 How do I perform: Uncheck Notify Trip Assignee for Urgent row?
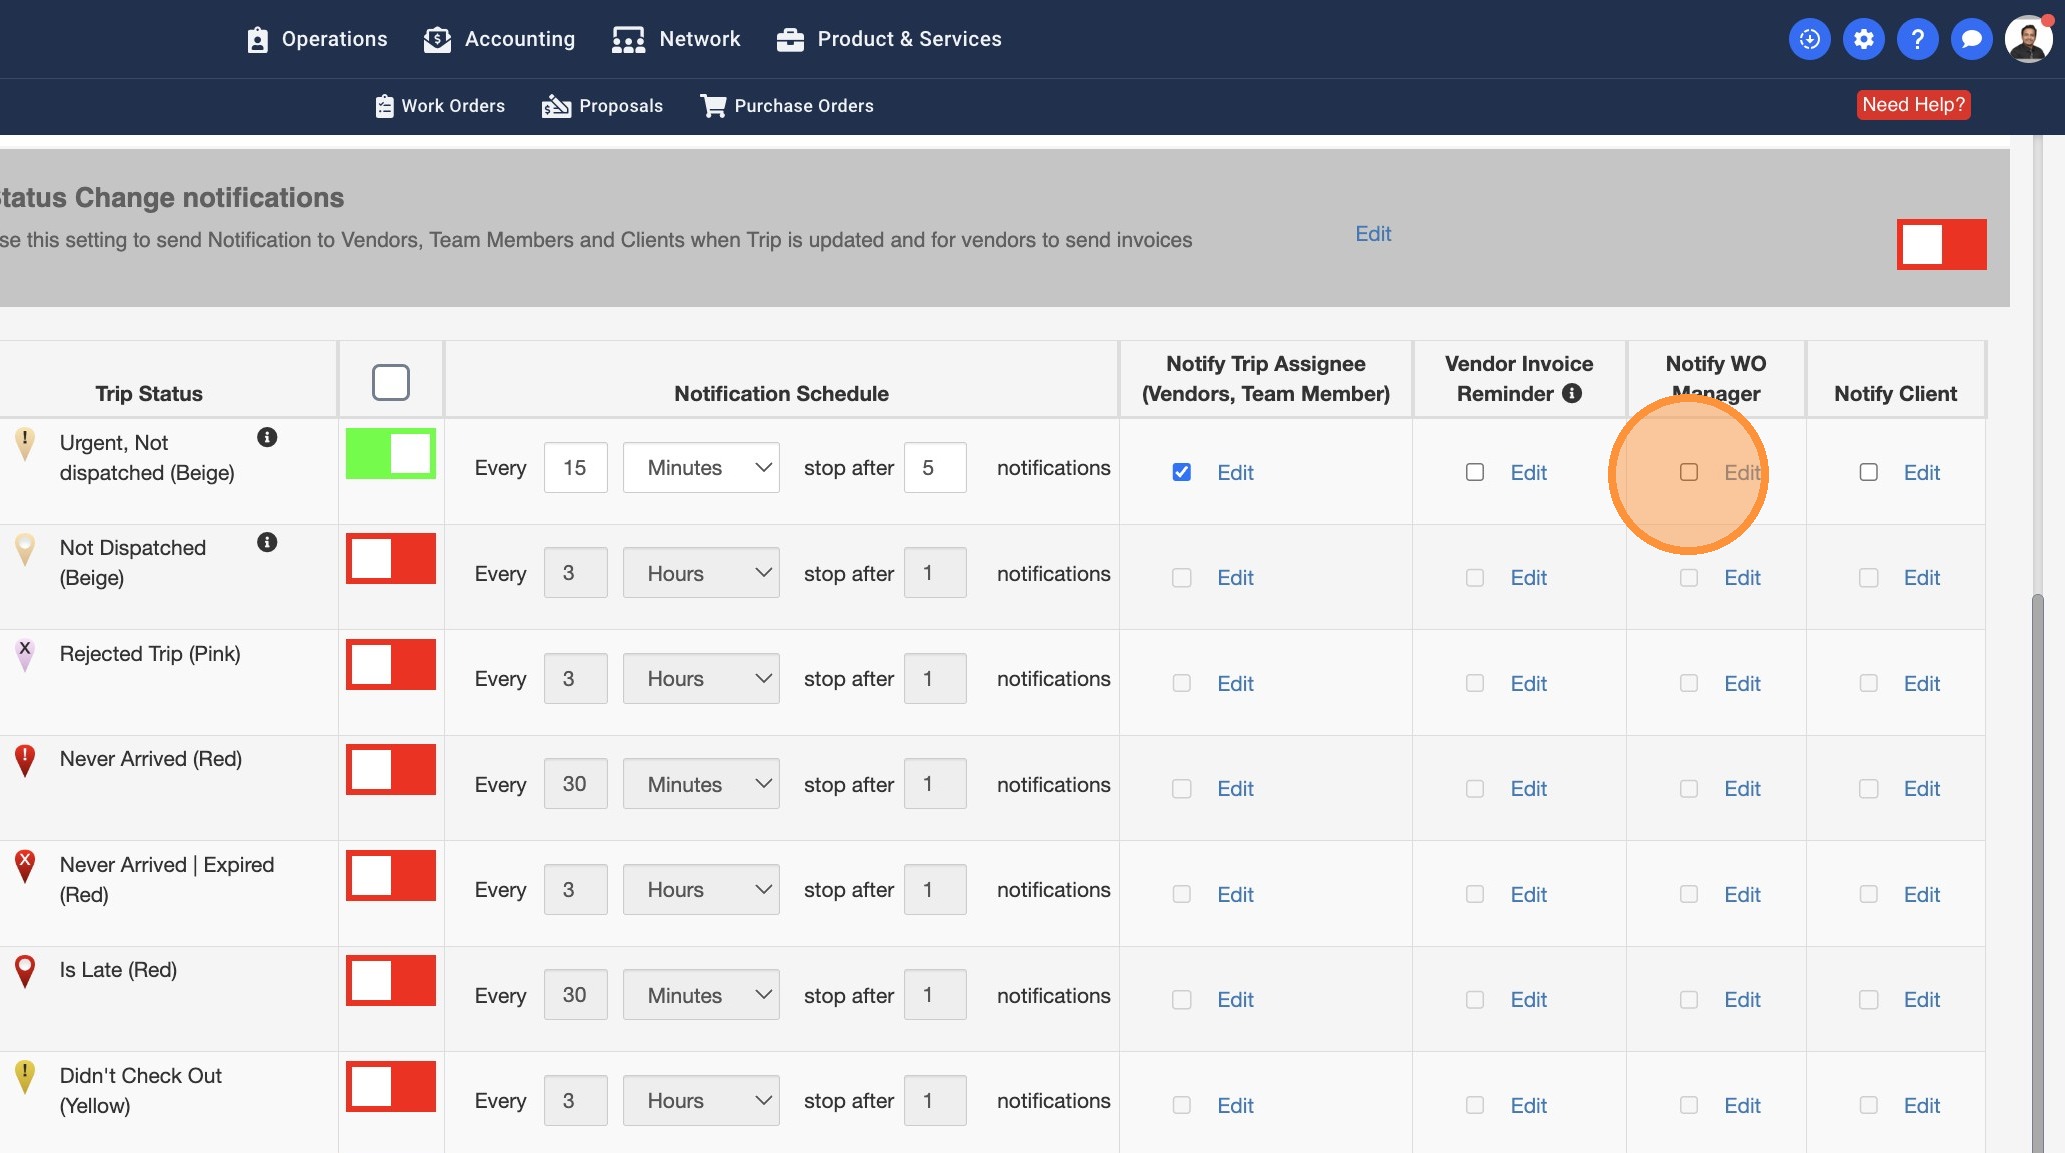[1181, 472]
